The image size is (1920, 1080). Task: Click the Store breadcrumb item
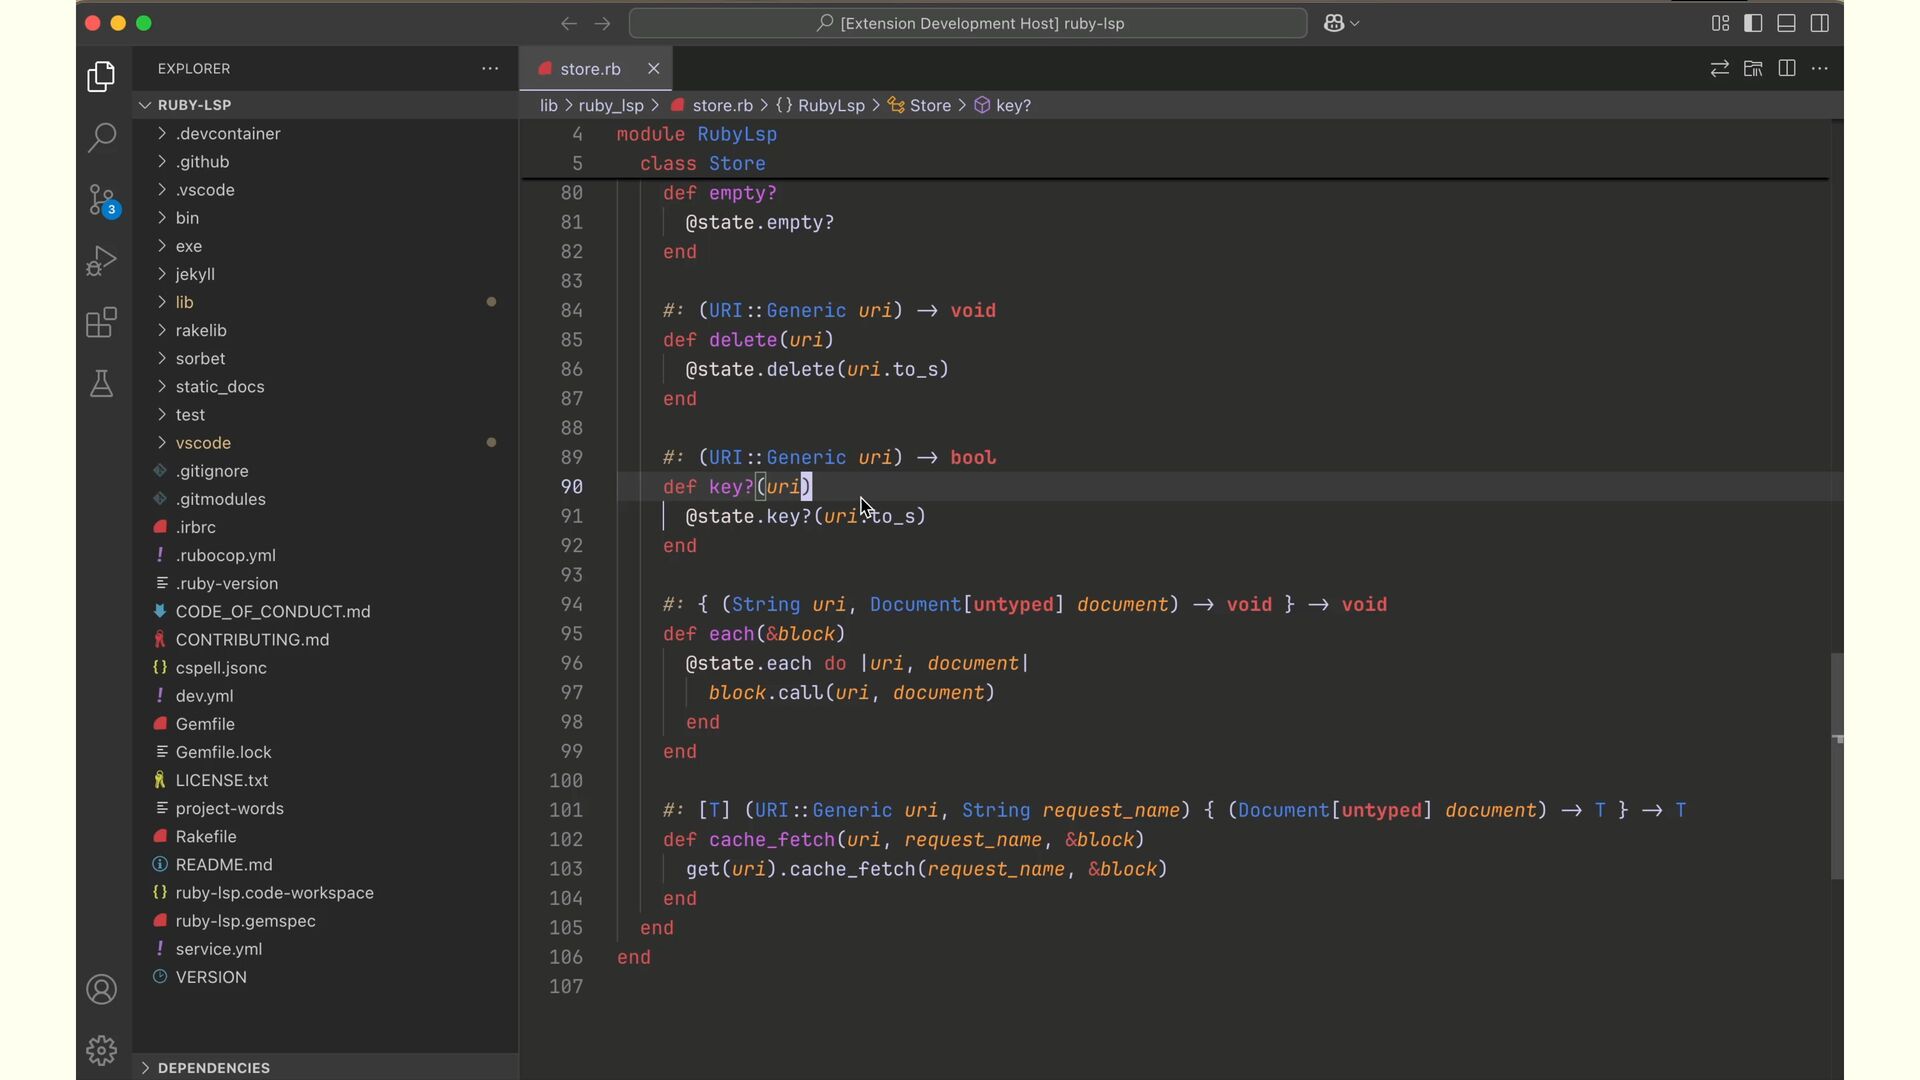pyautogui.click(x=930, y=106)
